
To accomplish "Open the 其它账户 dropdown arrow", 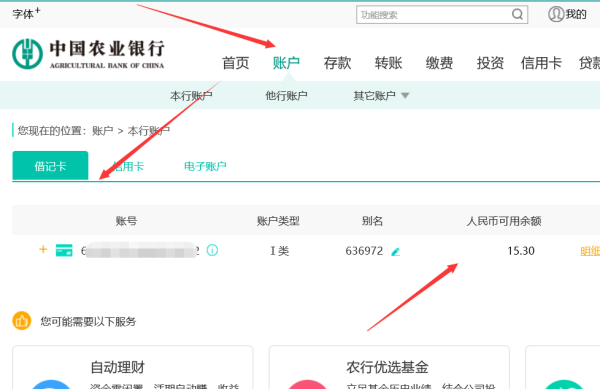I will (x=405, y=96).
